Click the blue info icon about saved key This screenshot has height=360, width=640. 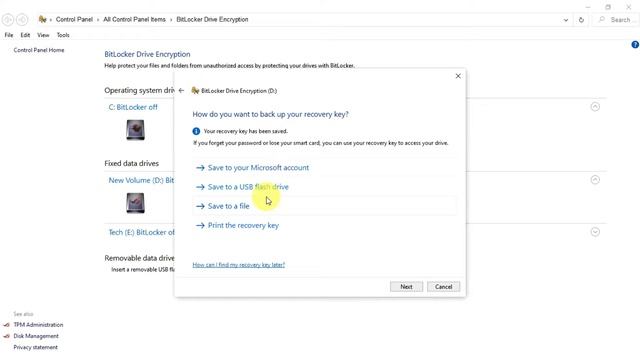[x=196, y=131]
